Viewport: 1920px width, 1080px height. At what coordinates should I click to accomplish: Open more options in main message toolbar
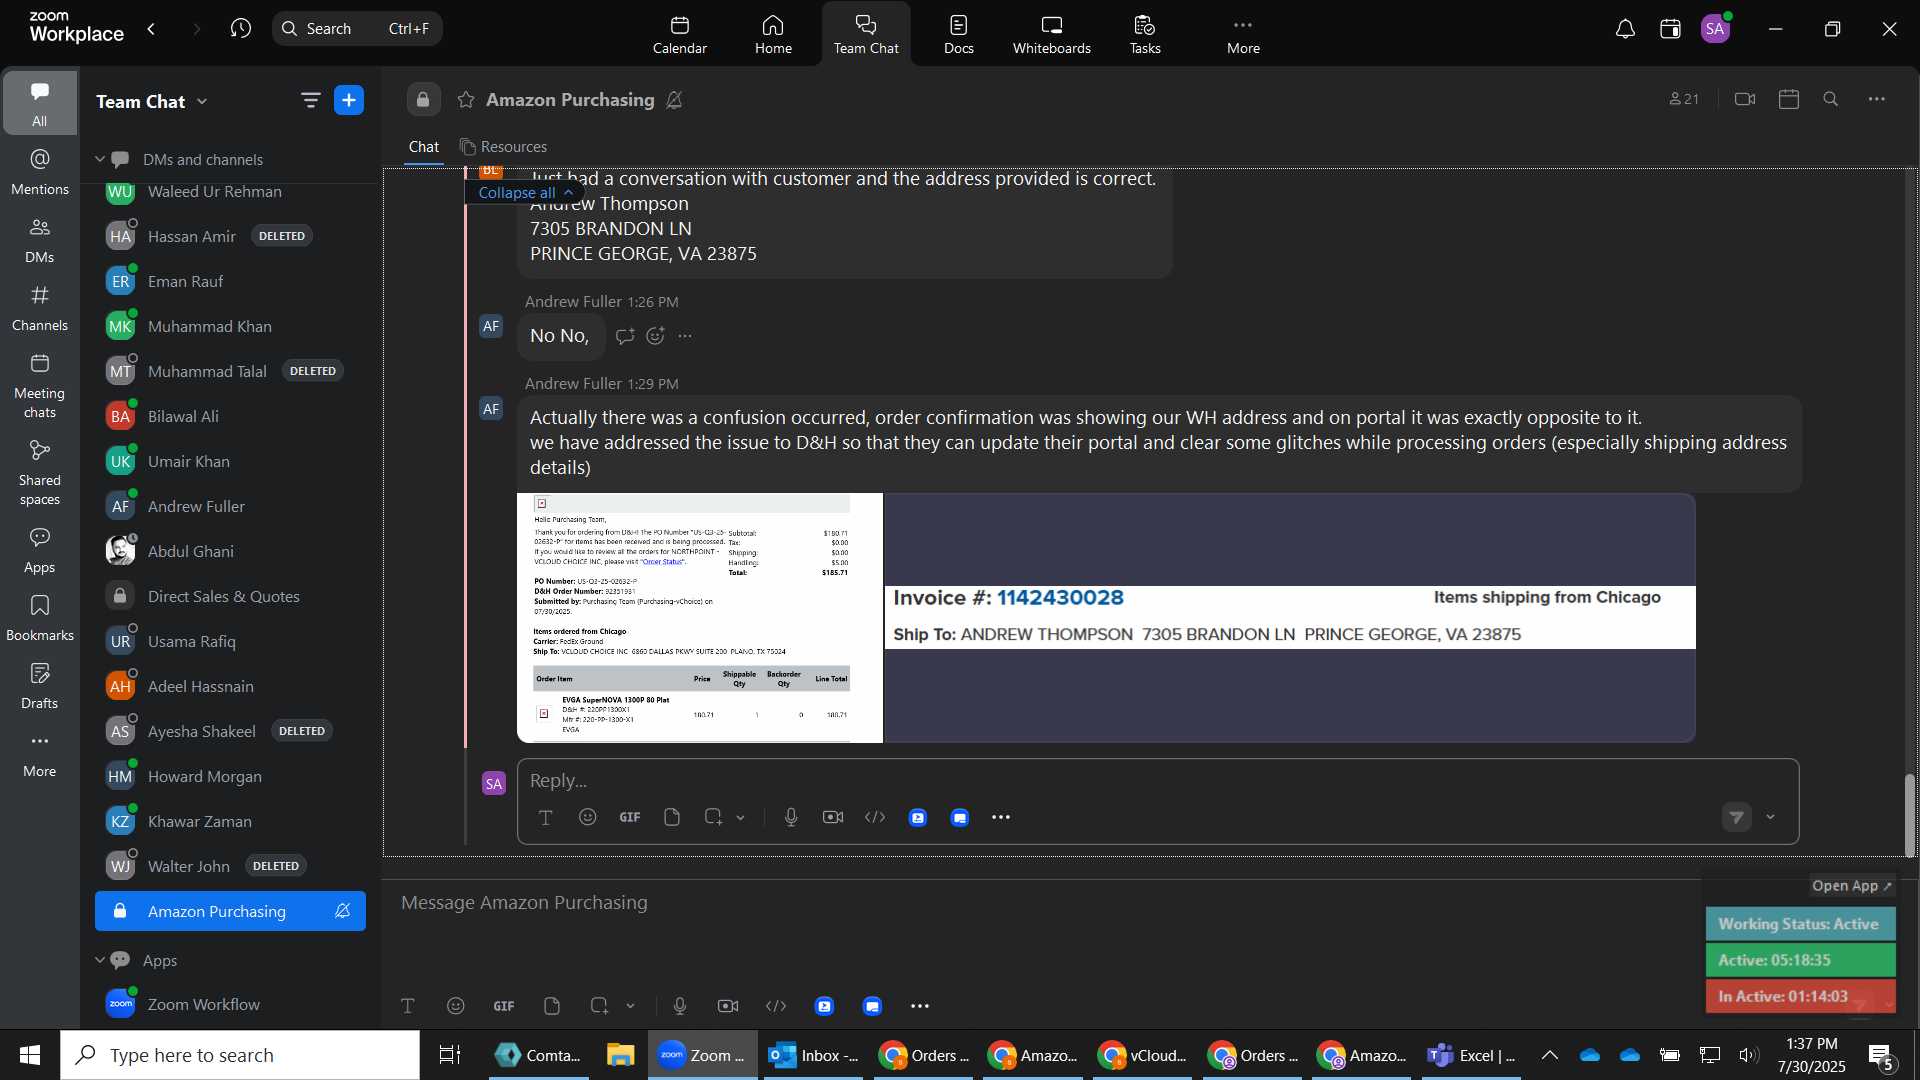(x=920, y=1006)
